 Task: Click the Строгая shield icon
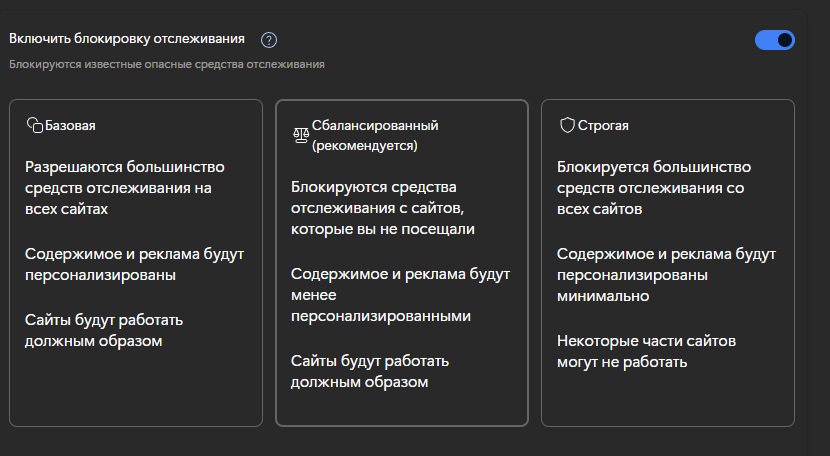(x=567, y=125)
